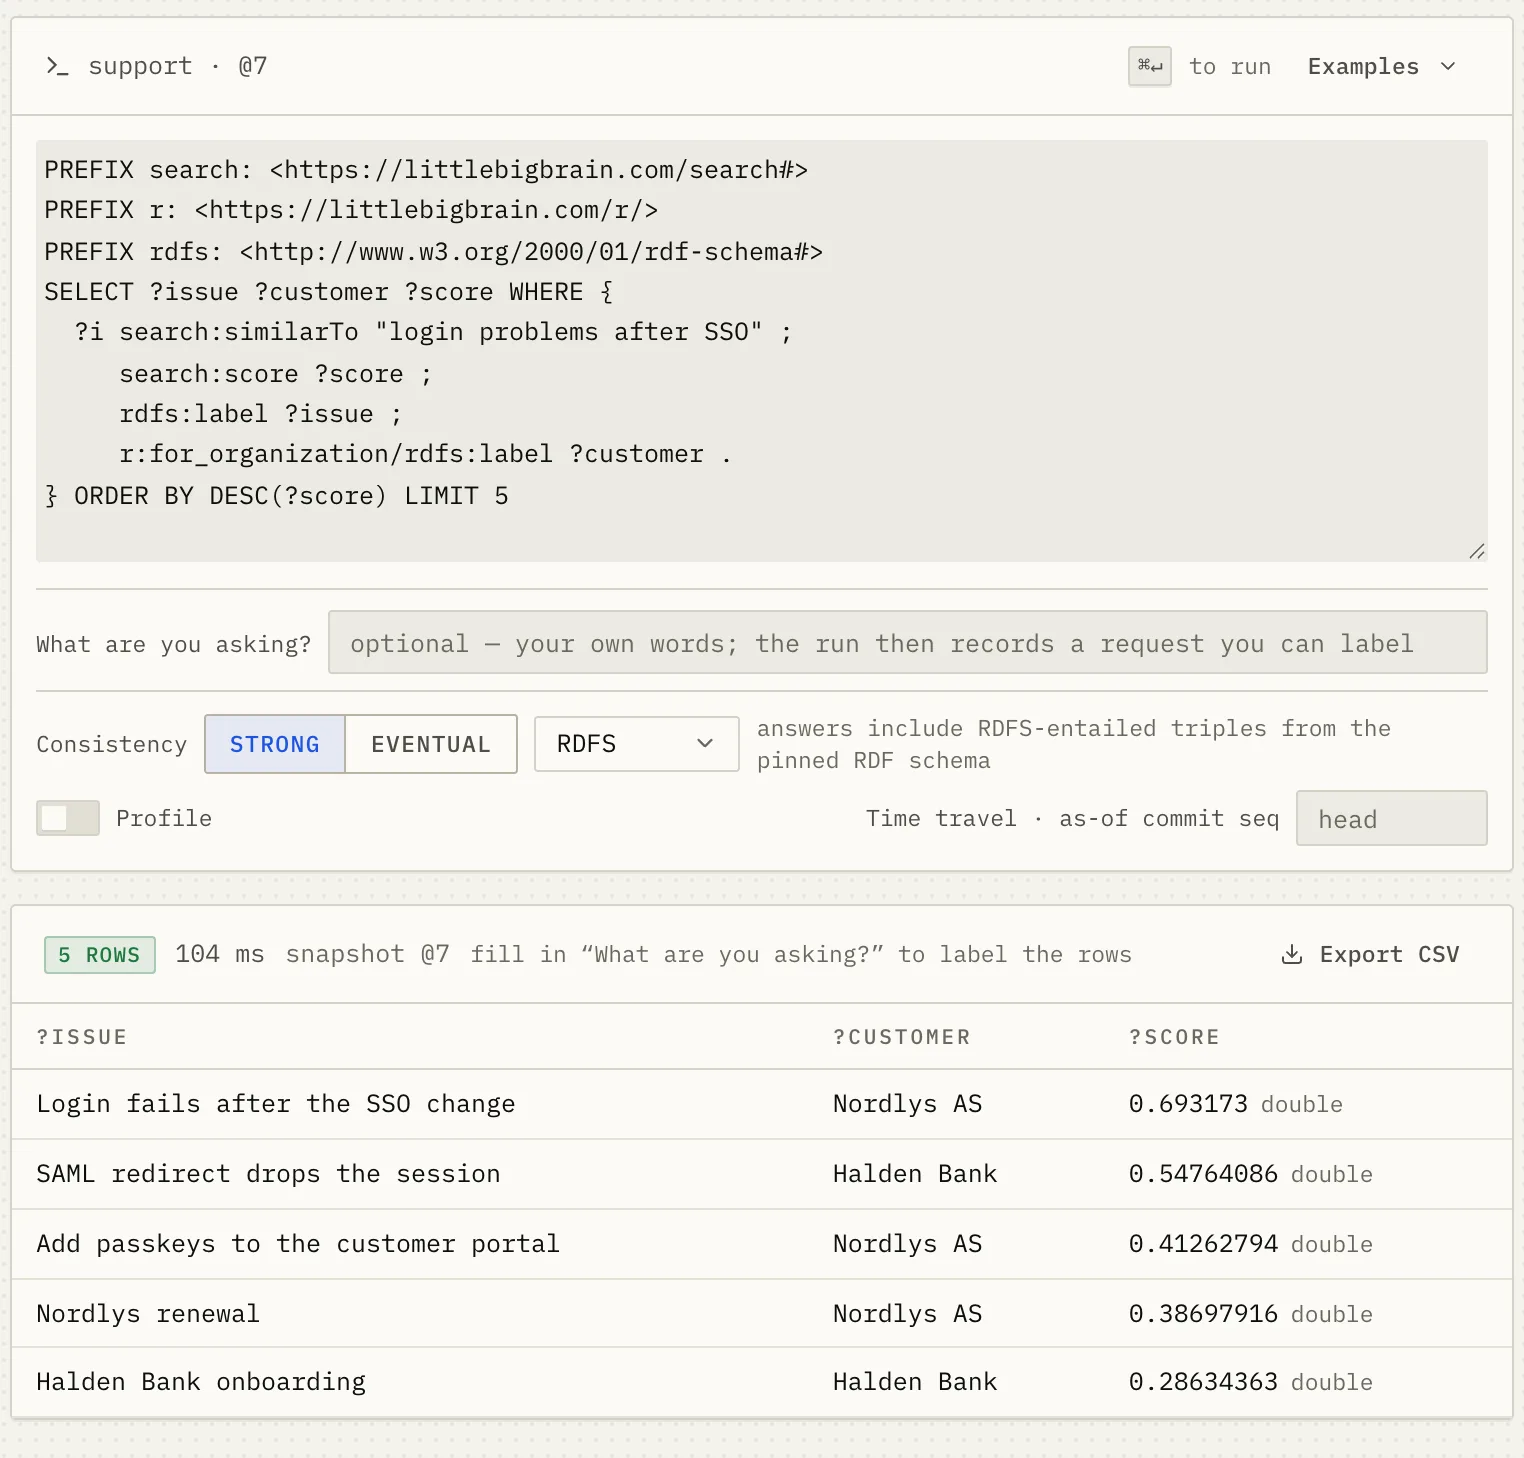Click the "snapshot @7" status text
Viewport: 1524px width, 1458px height.
[368, 954]
